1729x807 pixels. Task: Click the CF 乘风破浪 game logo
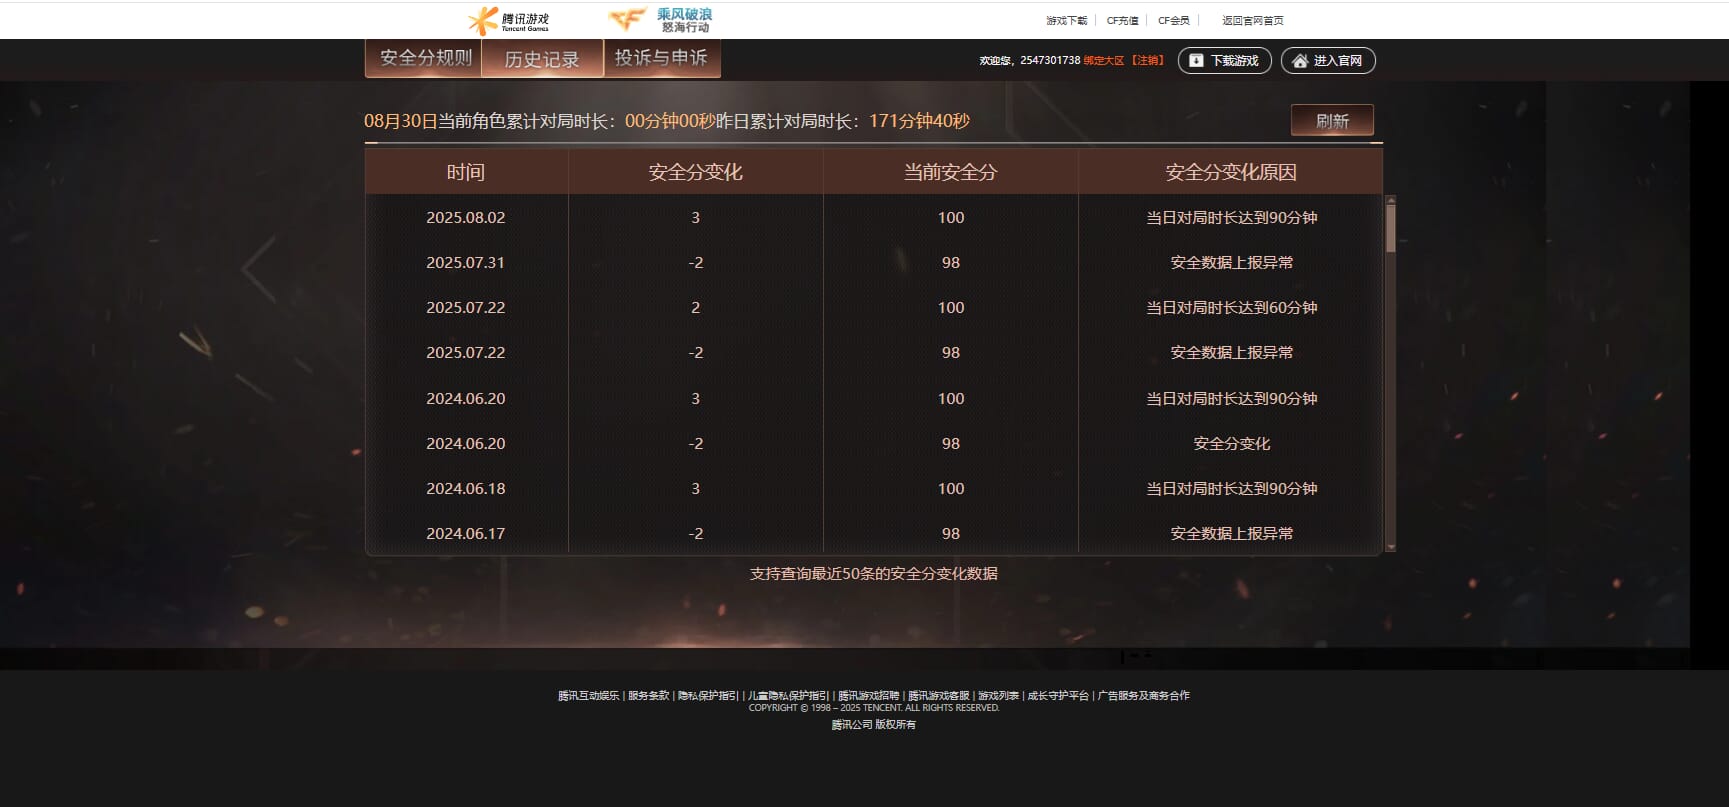click(x=660, y=20)
